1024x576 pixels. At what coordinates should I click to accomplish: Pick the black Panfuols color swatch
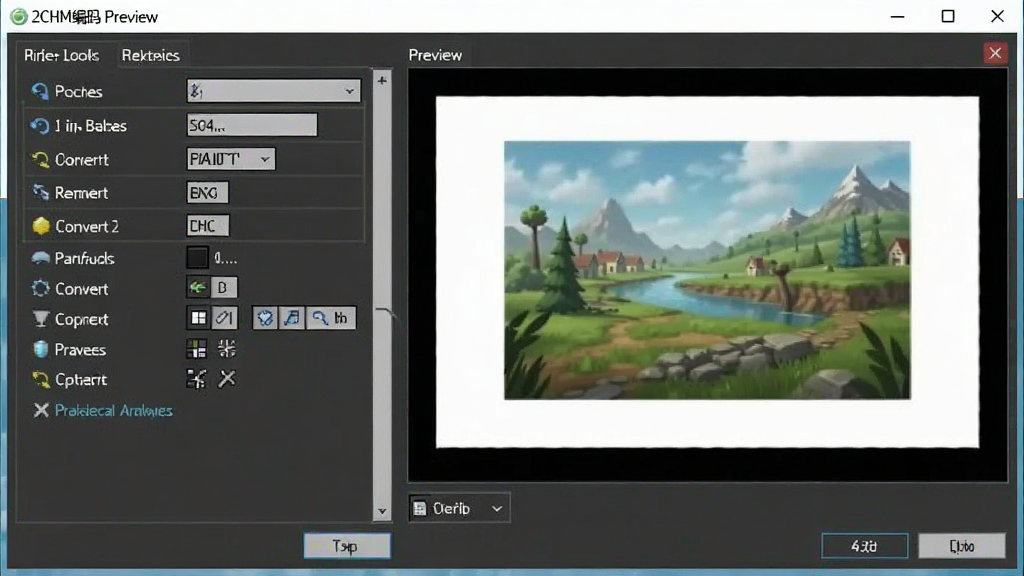[197, 257]
